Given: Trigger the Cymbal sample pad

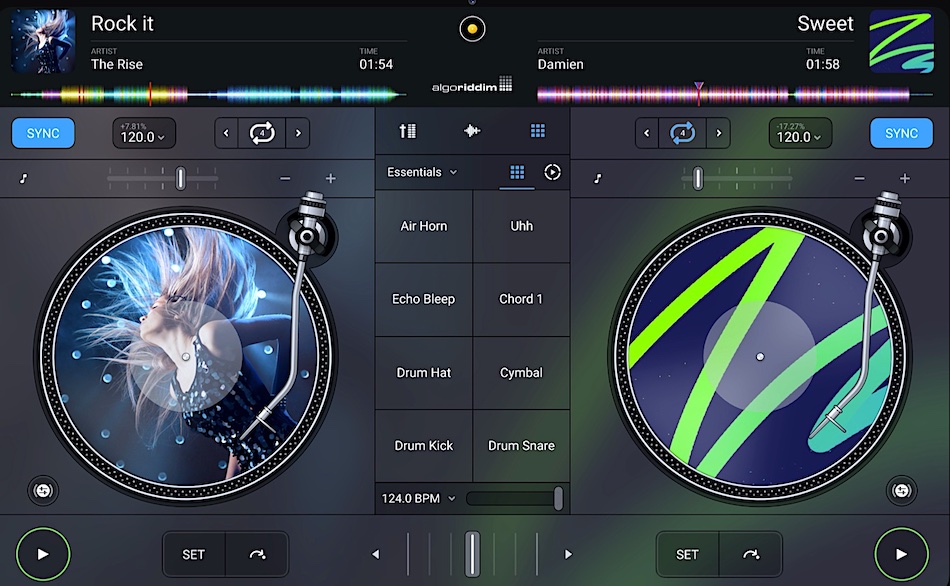Looking at the screenshot, I should click(521, 373).
